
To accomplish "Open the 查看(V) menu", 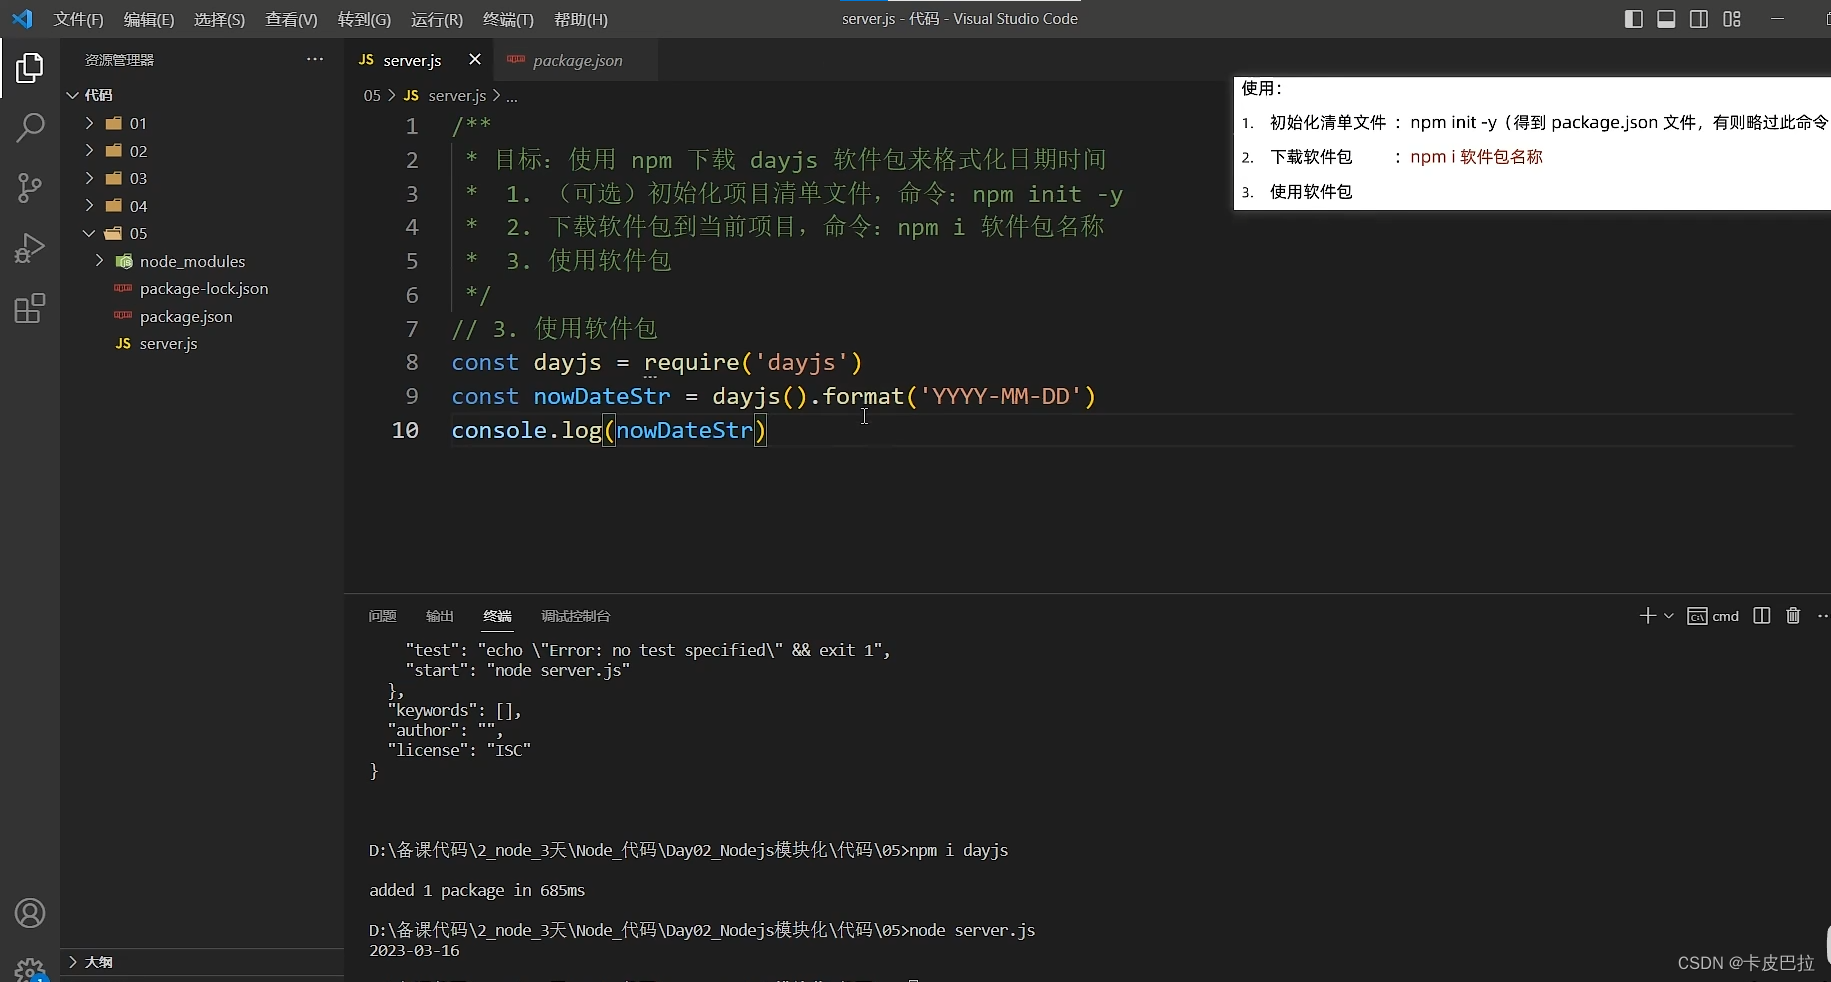I will pyautogui.click(x=291, y=19).
